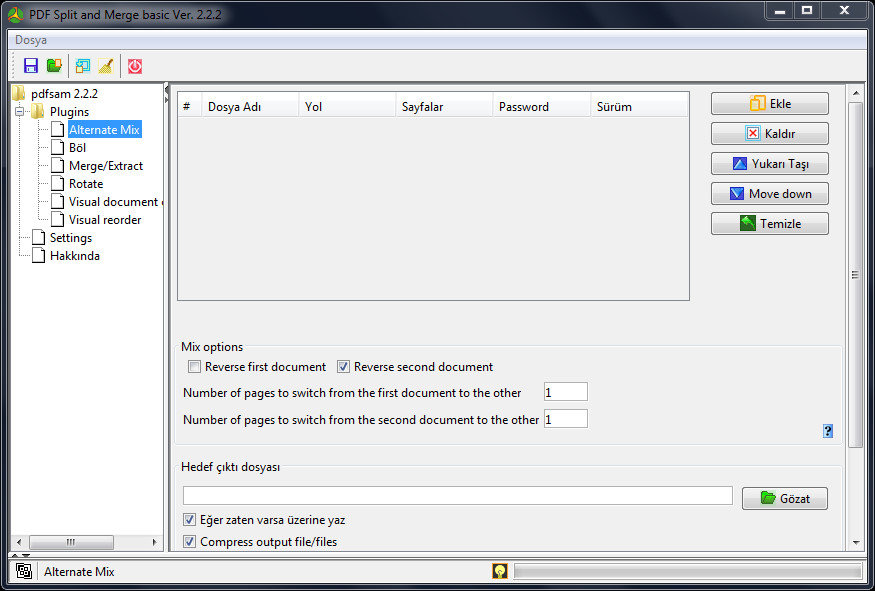875x591 pixels.
Task: Click the Dosya Adı column header
Action: click(x=250, y=107)
